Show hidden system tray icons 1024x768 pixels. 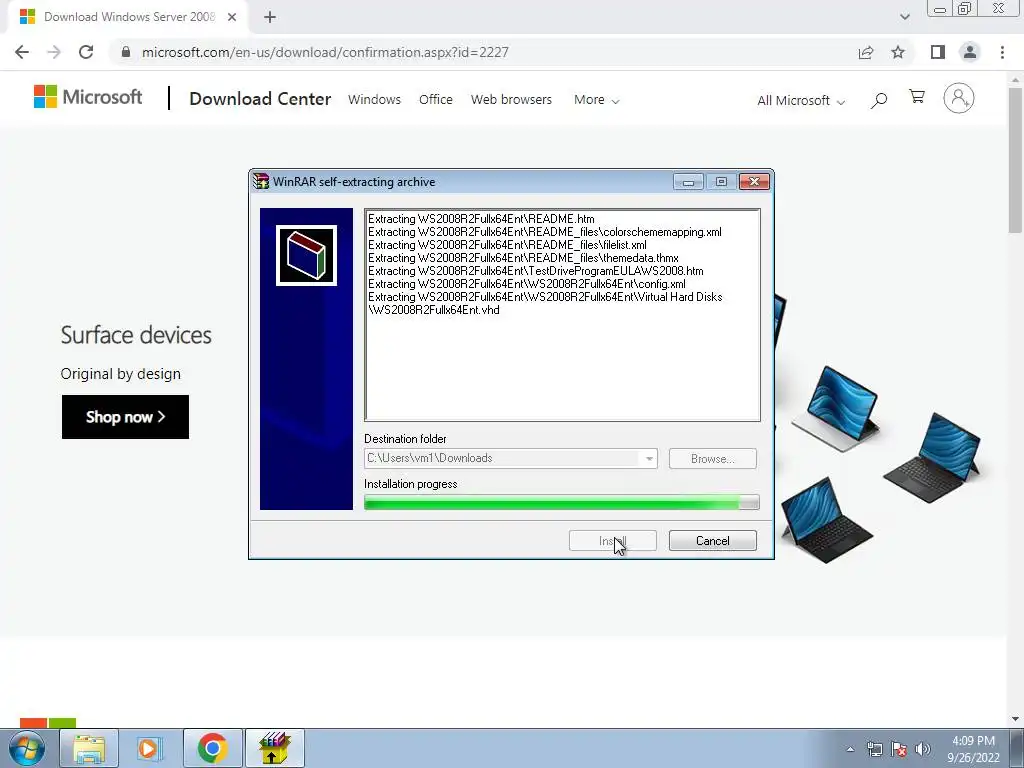pyautogui.click(x=850, y=749)
